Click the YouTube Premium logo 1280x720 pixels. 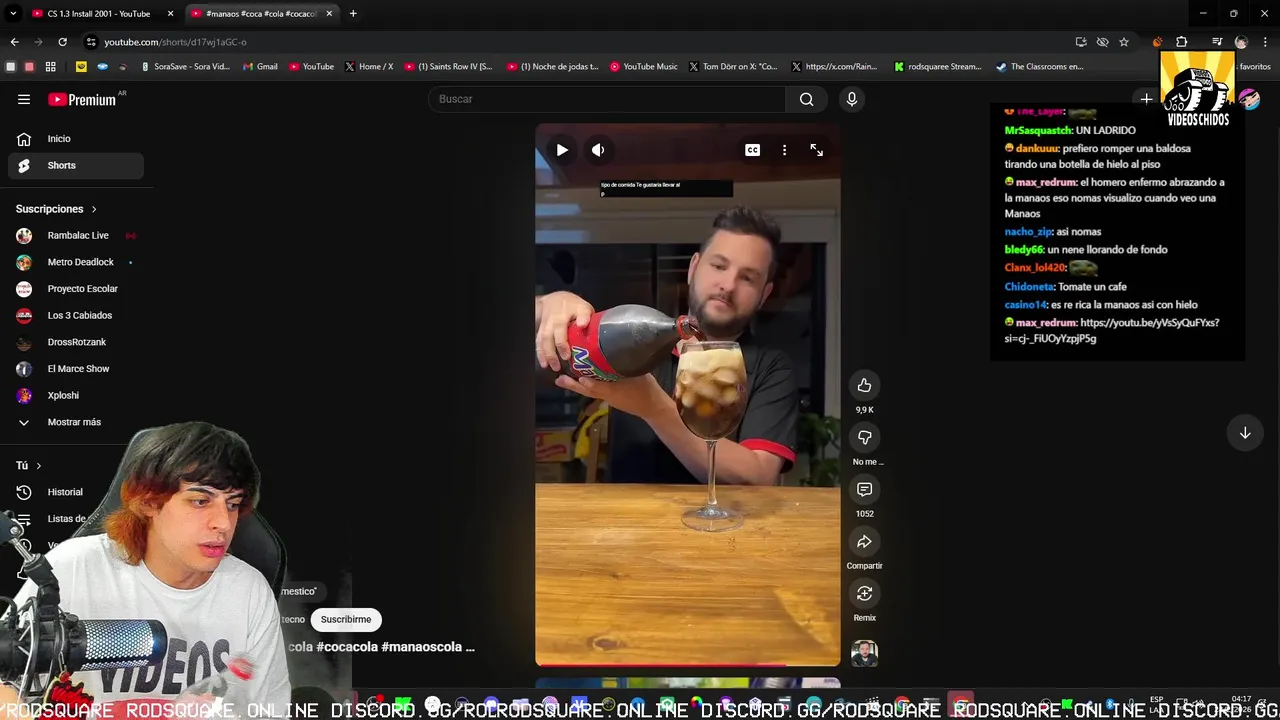(82, 99)
